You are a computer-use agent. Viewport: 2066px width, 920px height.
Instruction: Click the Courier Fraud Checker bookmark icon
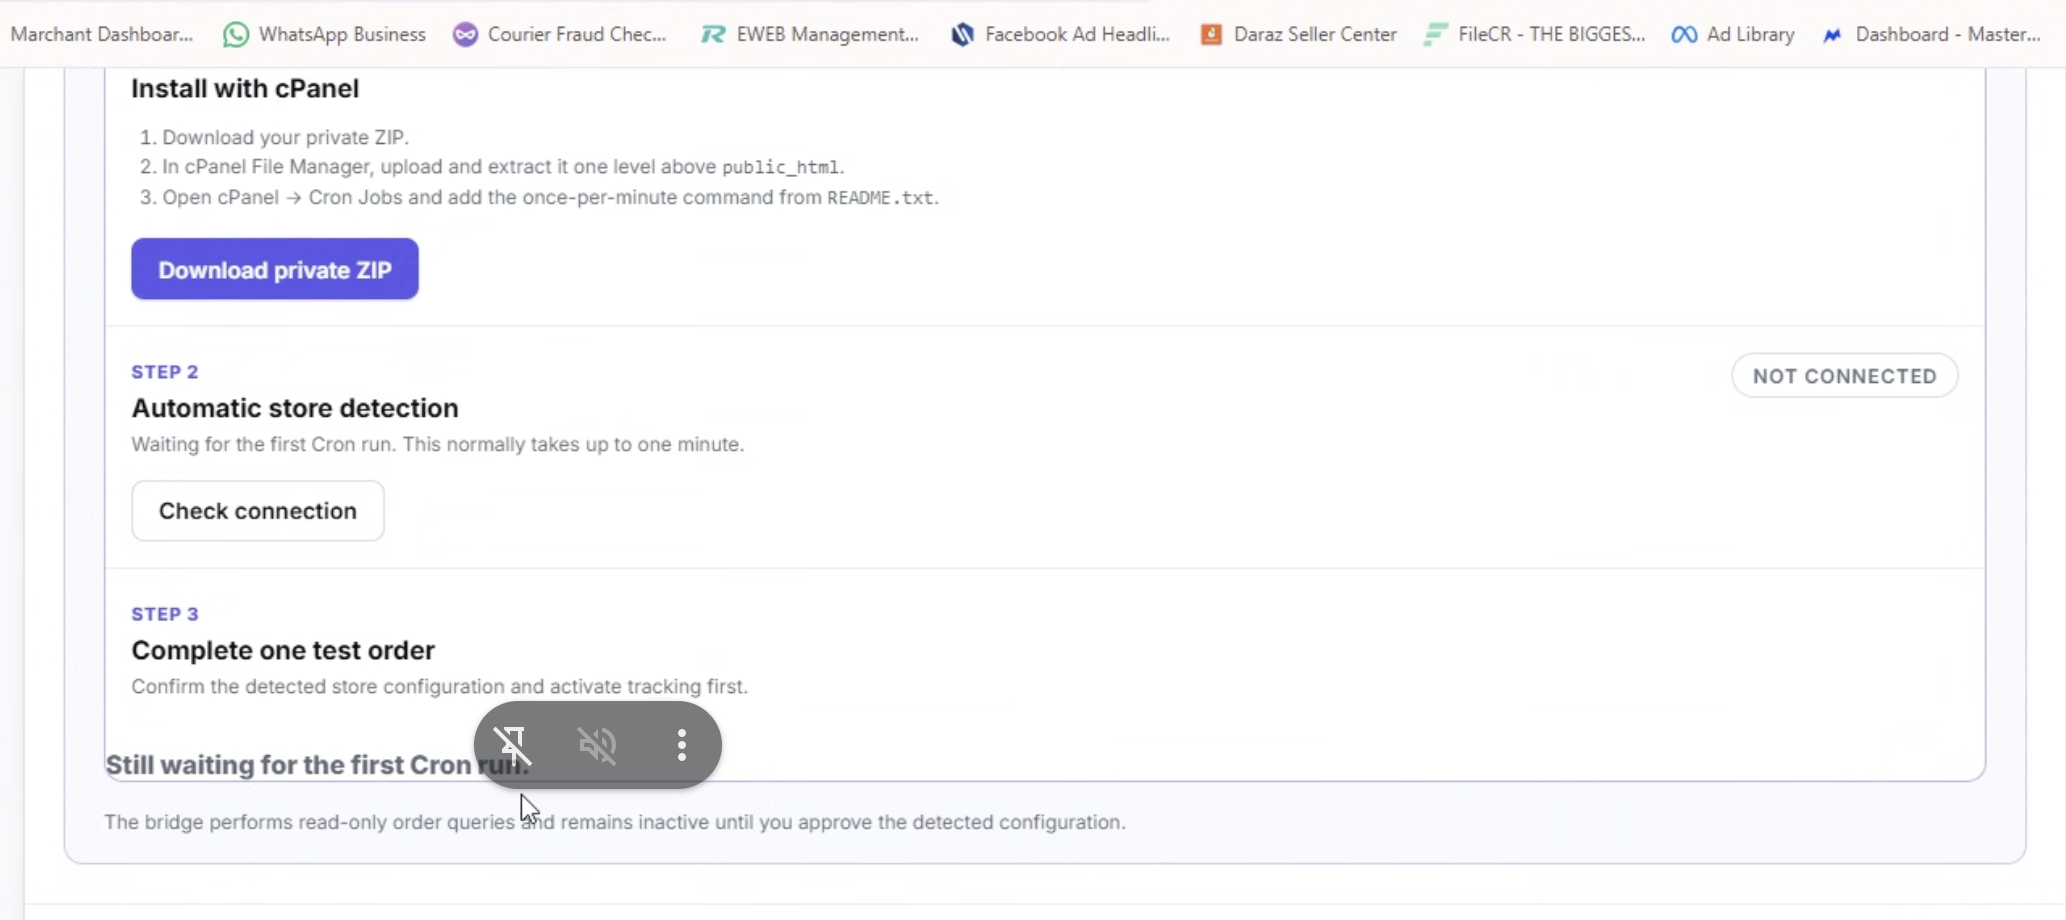[465, 35]
